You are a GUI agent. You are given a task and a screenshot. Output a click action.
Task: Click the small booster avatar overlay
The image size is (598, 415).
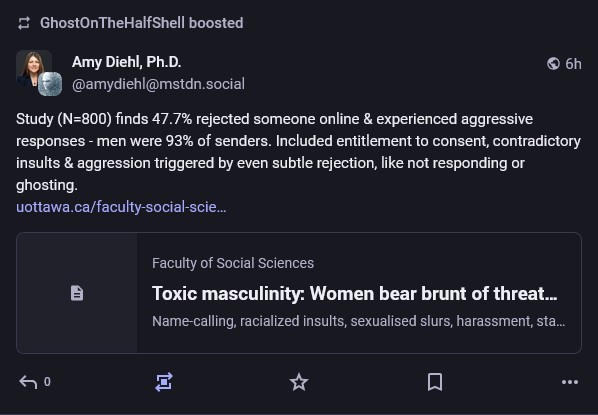pos(50,84)
